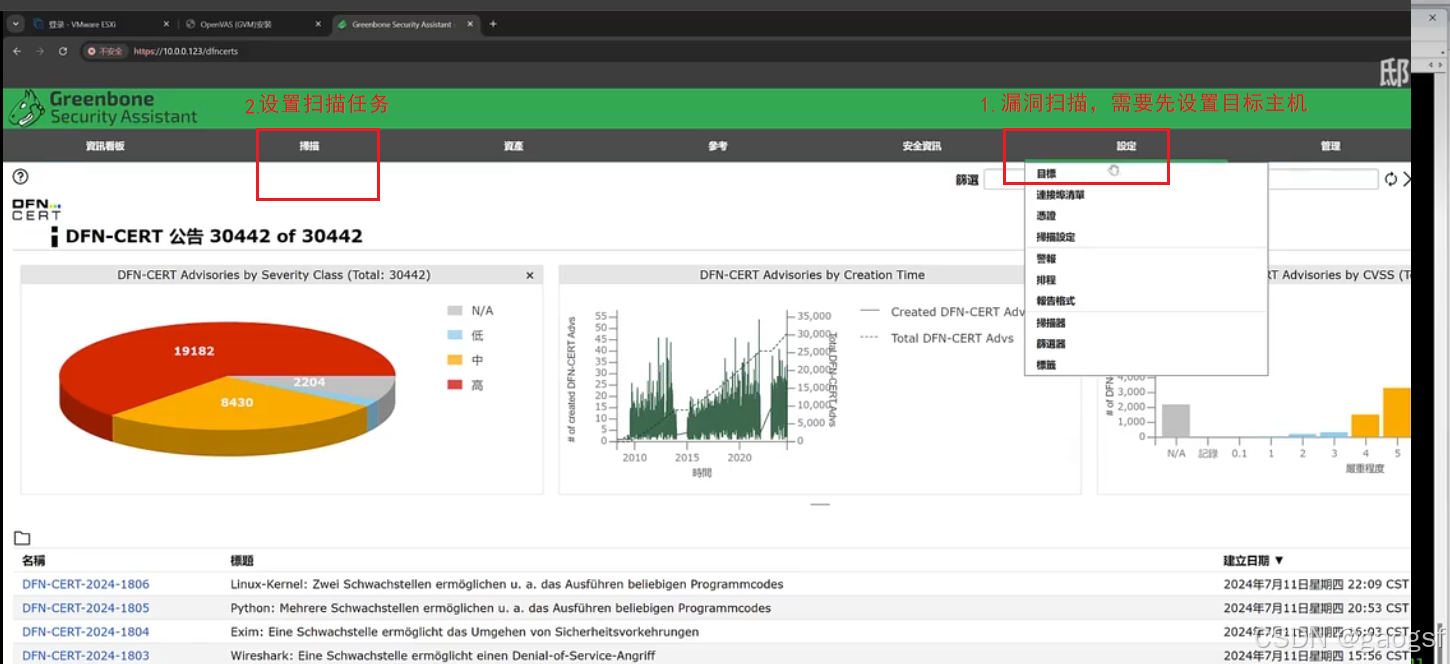Image resolution: width=1450 pixels, height=664 pixels.
Task: Open the 設定 menu
Action: [1126, 146]
